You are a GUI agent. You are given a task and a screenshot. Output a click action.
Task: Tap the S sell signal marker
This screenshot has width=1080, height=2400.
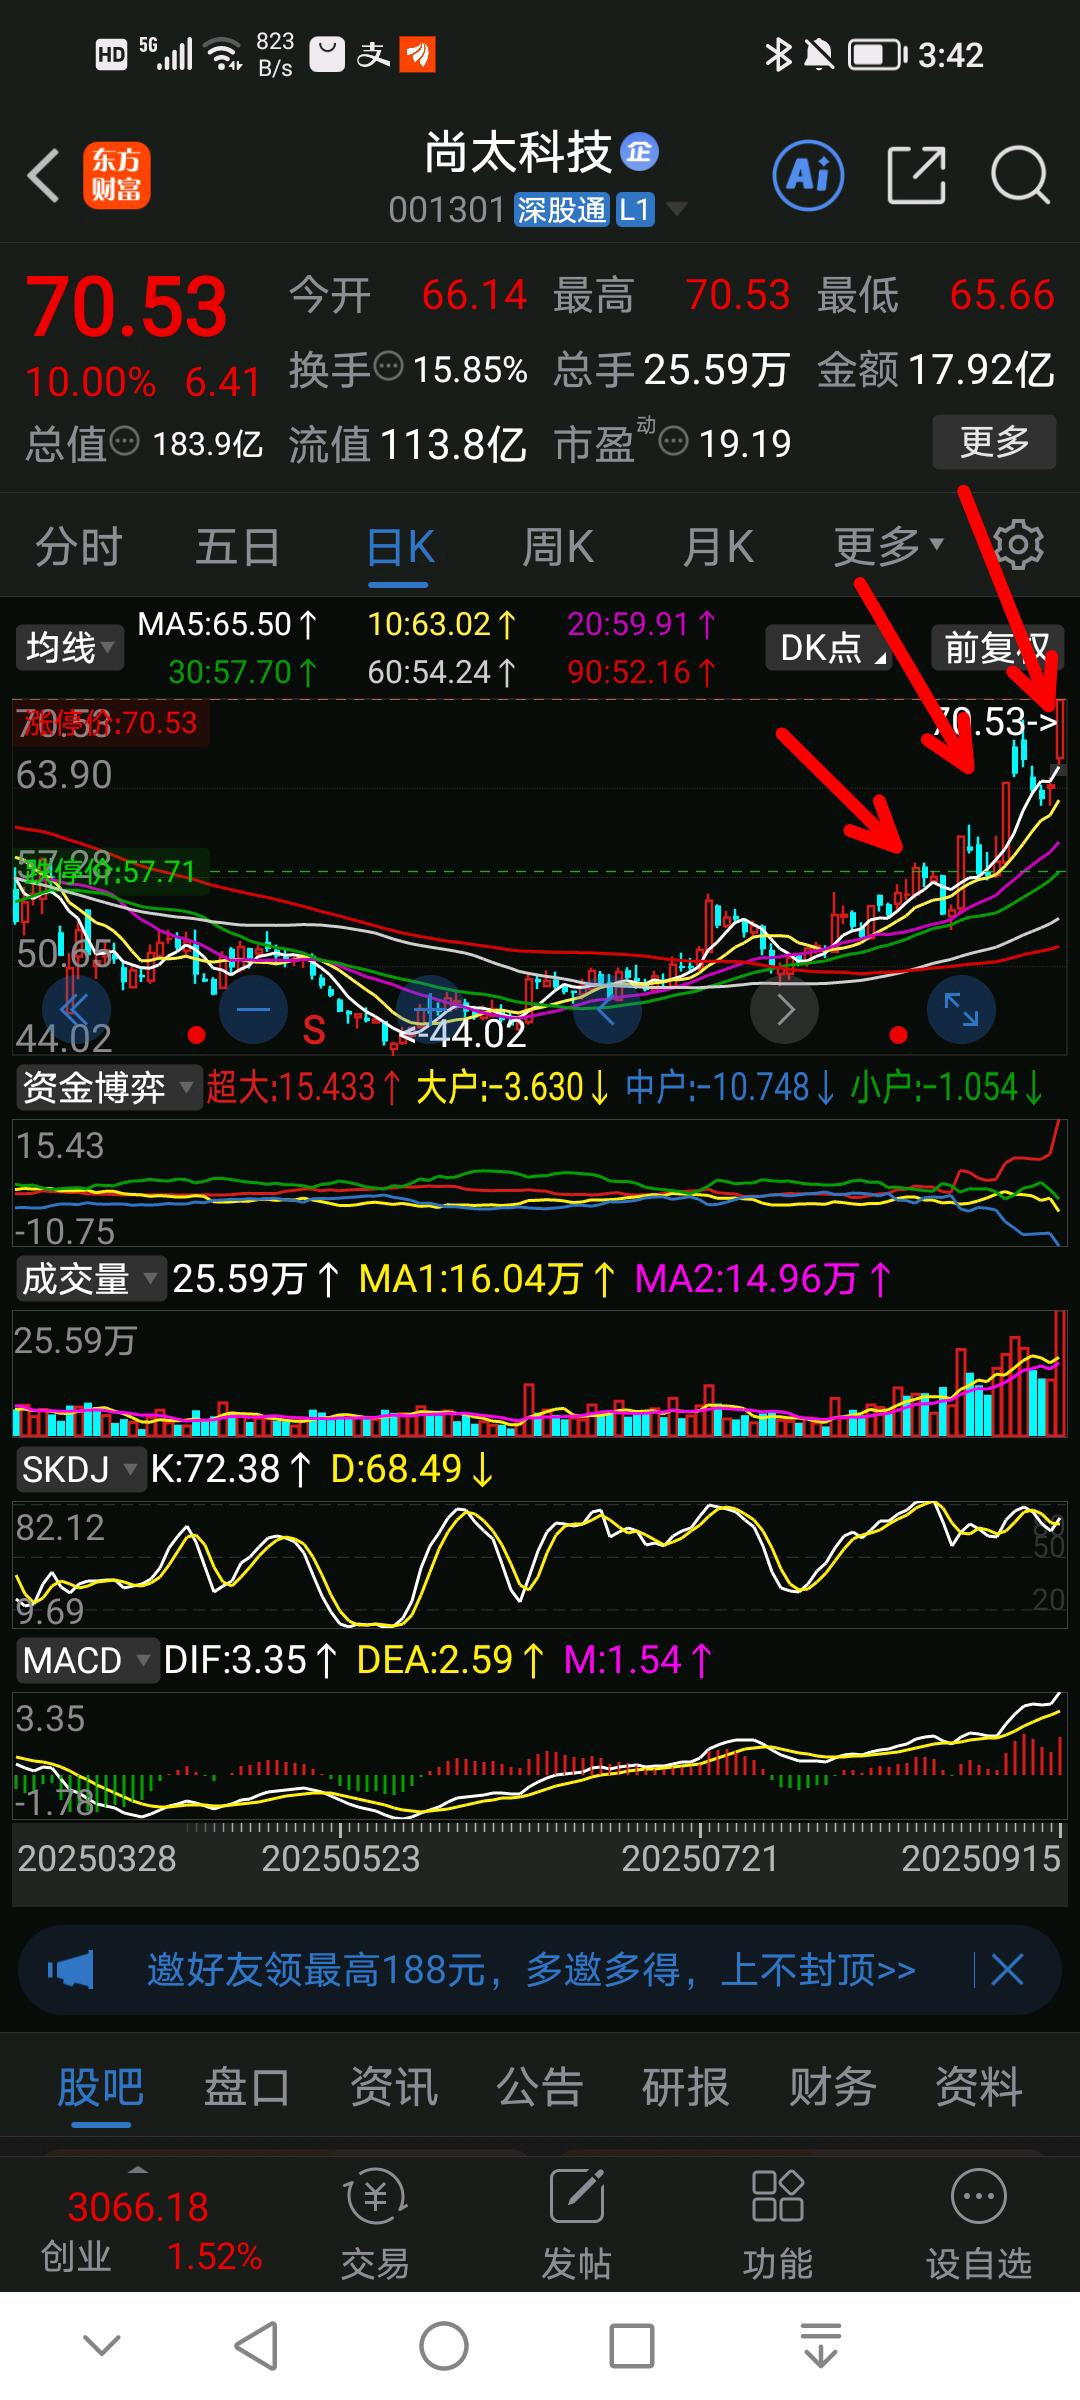[x=314, y=1030]
